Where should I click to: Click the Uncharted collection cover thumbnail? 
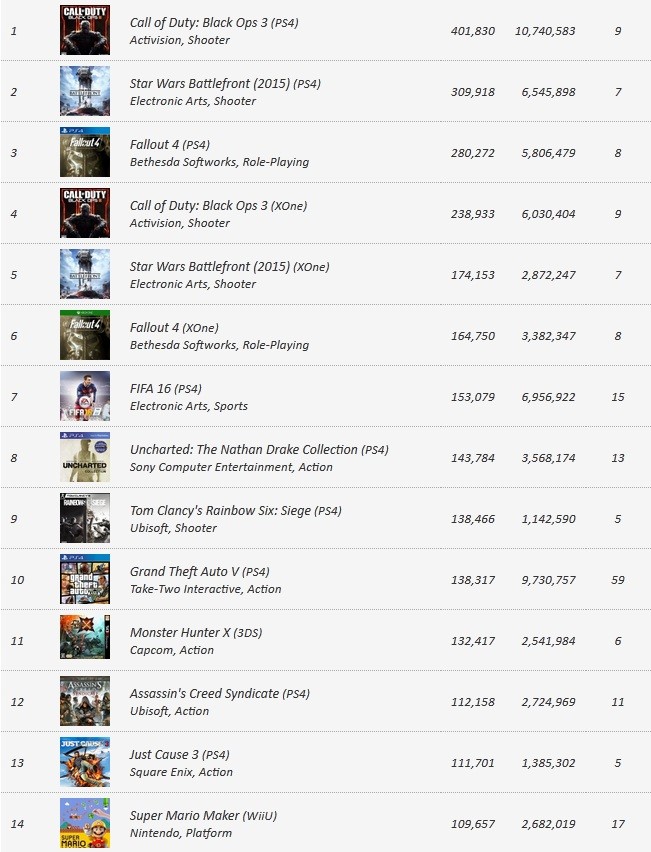coord(85,457)
